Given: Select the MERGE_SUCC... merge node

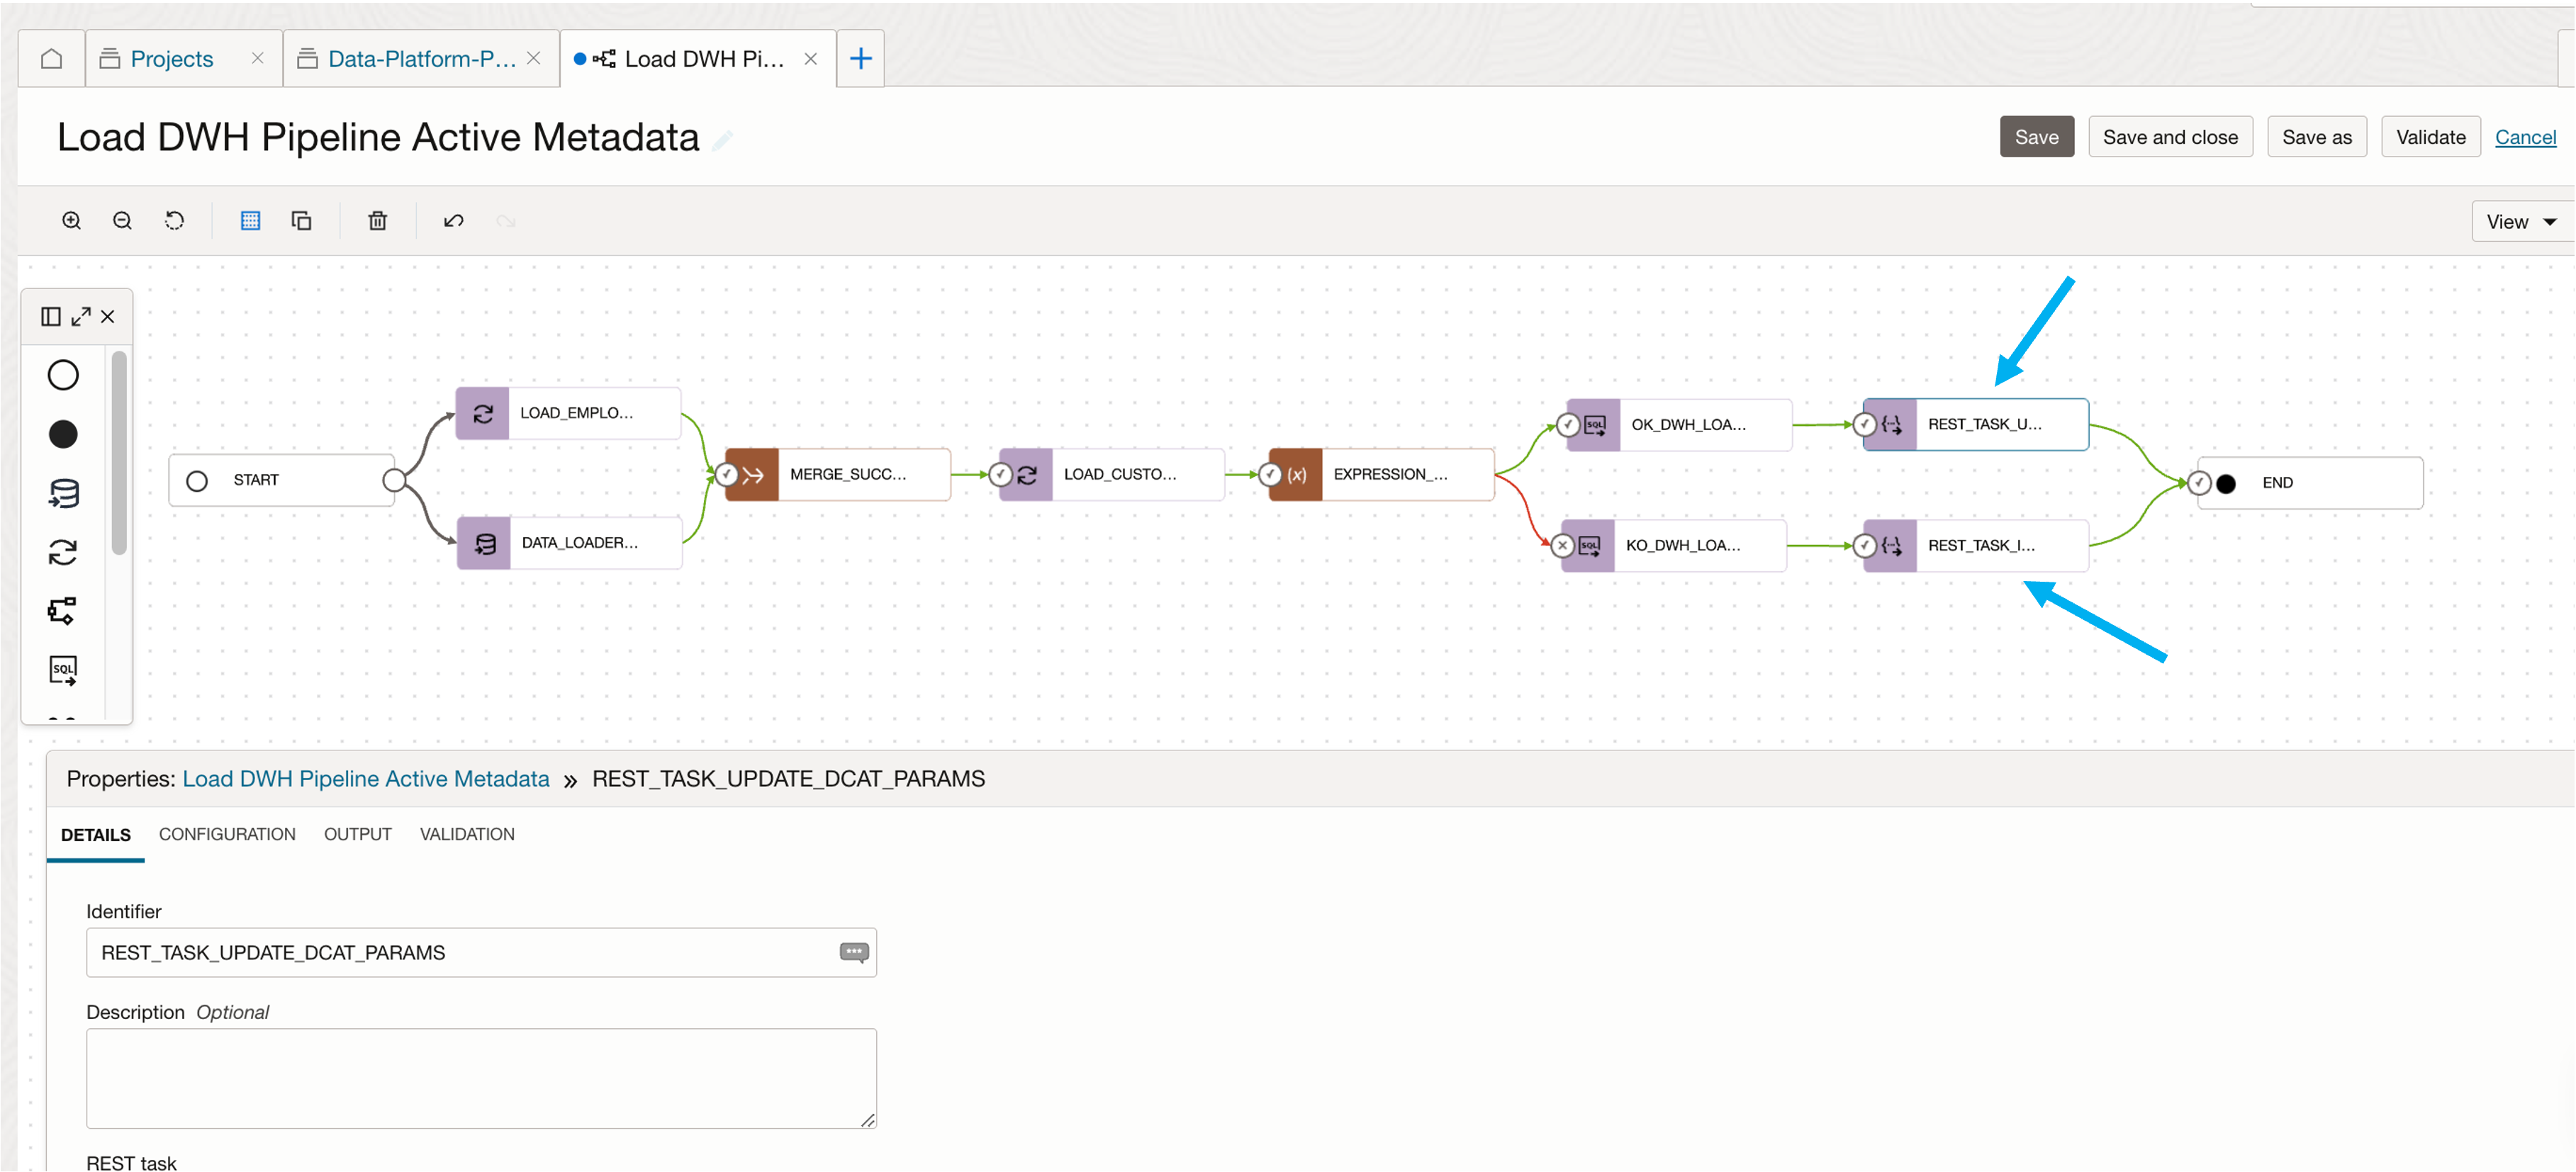Looking at the screenshot, I should click(x=838, y=474).
